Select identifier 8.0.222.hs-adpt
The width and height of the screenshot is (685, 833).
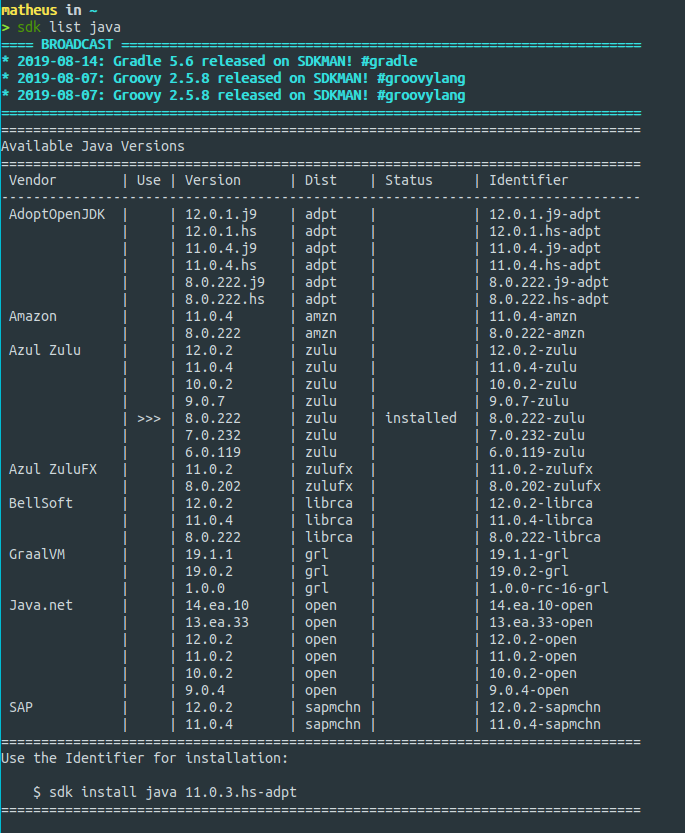[549, 299]
